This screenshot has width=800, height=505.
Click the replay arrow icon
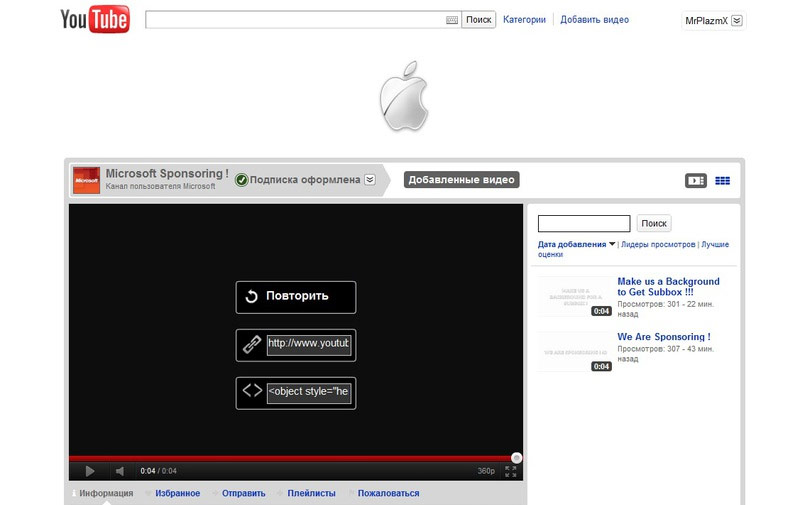[x=252, y=296]
